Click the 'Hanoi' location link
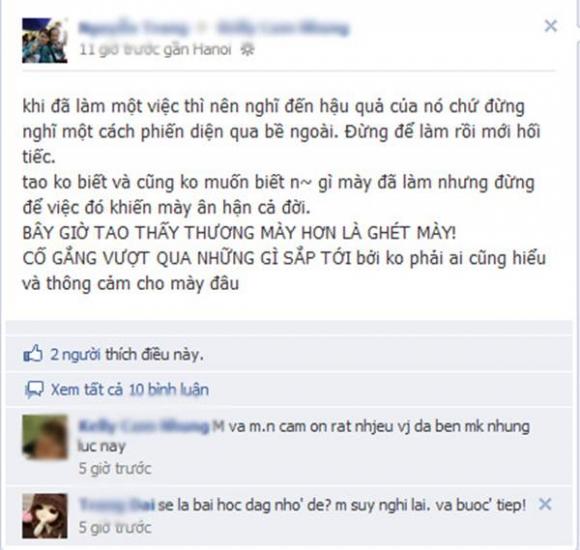Screen dimensions: 580x550 click(x=212, y=49)
